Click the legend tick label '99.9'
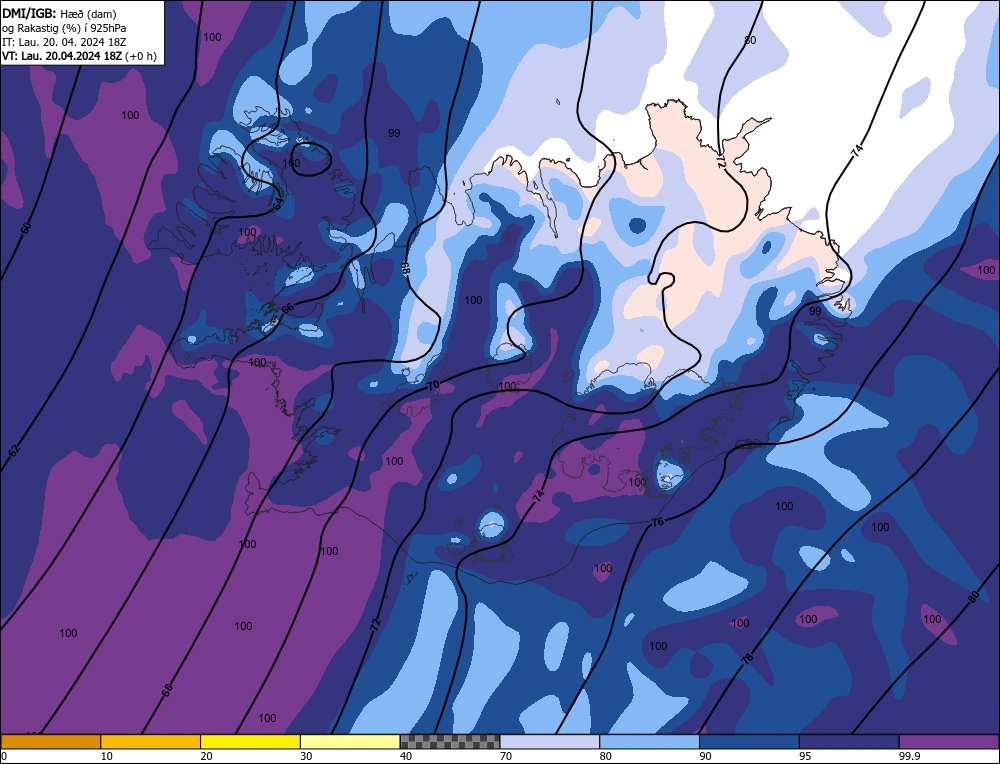This screenshot has height=764, width=1000. [908, 756]
